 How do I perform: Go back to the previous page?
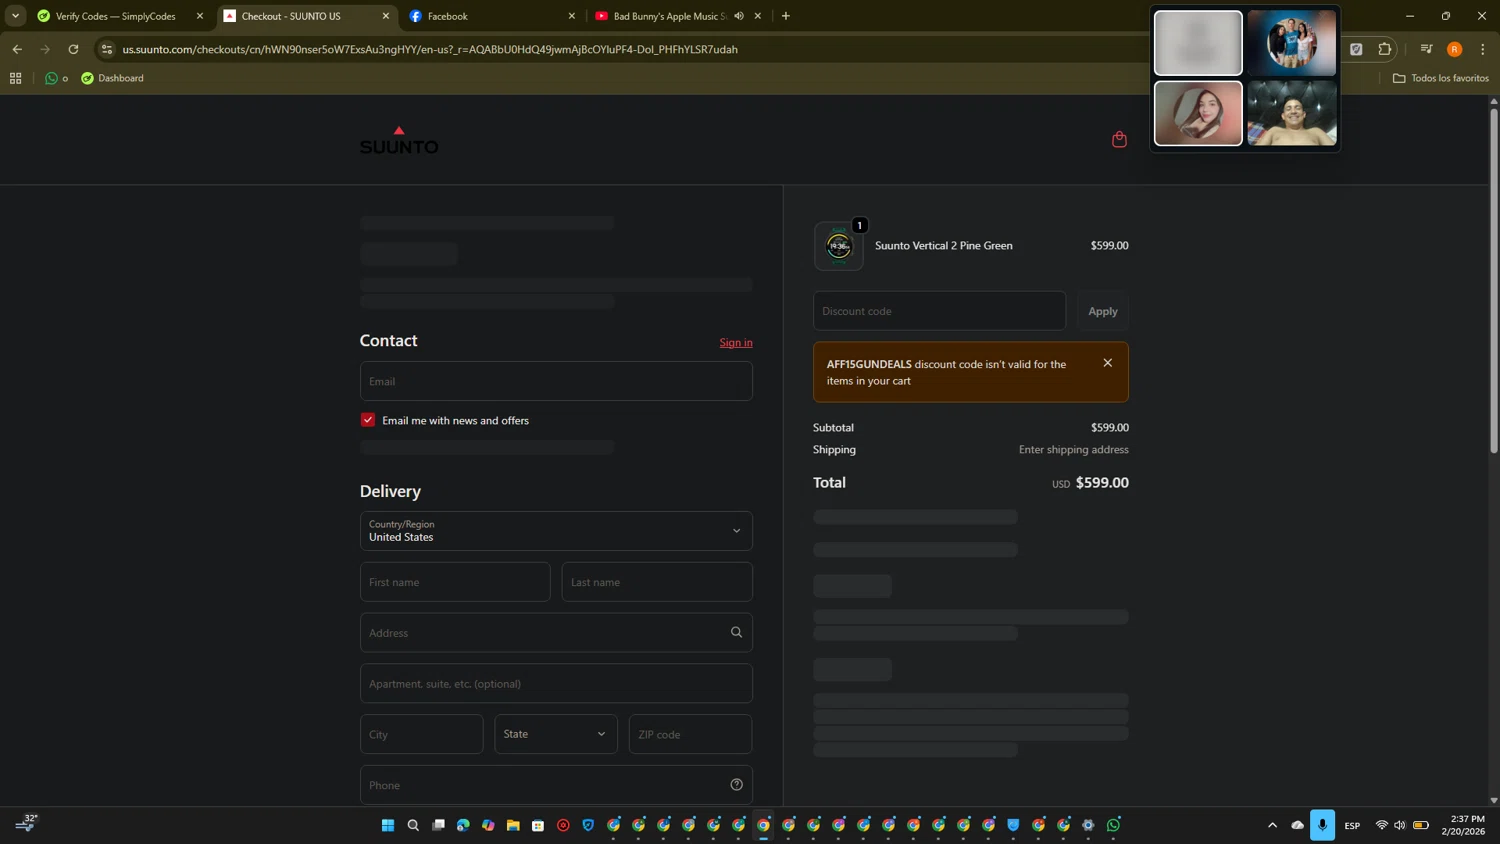click(17, 49)
